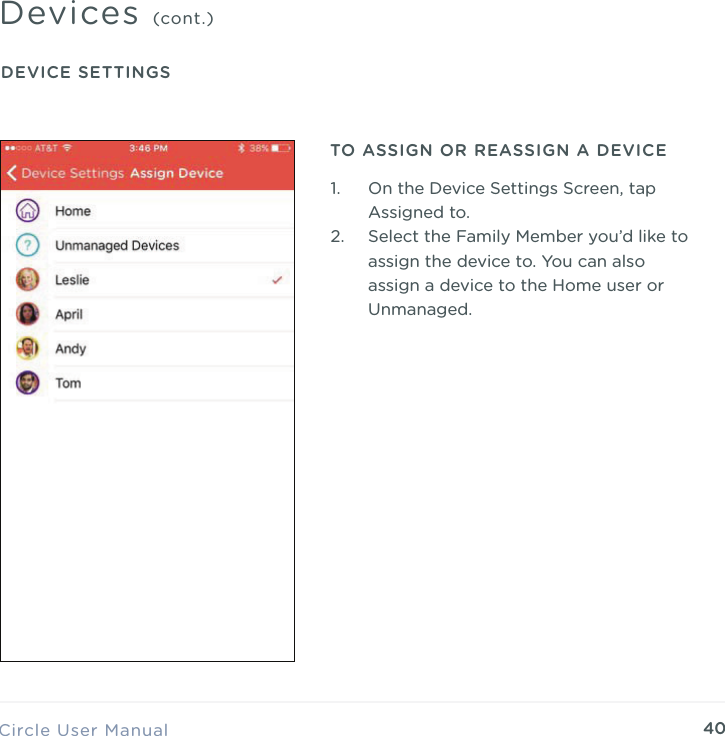Tap the back chevron beside Device Settings

click(x=12, y=173)
